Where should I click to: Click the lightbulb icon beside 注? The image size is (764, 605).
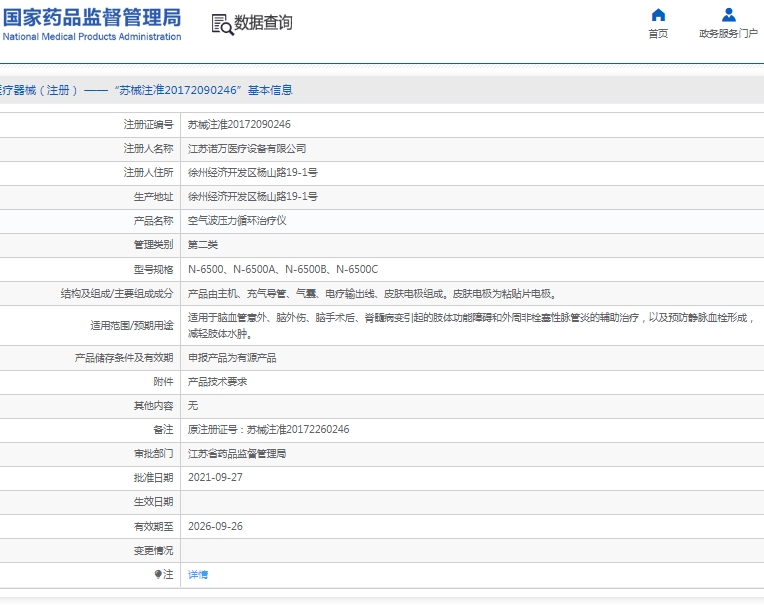pos(158,574)
